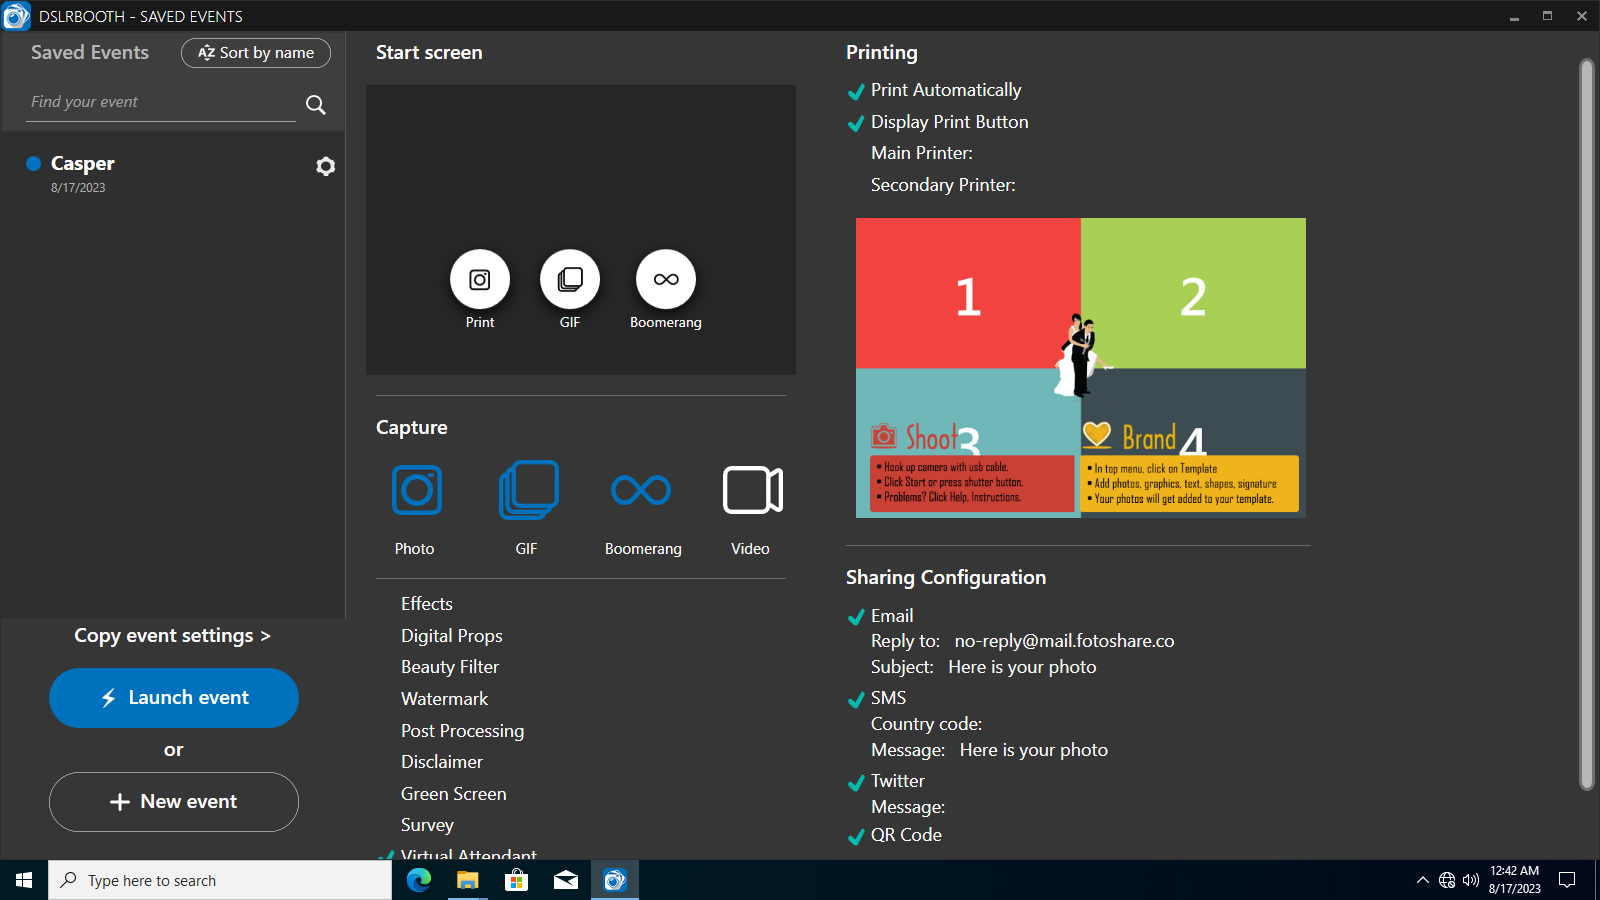
Task: Select the Photo capture mode icon
Action: tap(417, 490)
